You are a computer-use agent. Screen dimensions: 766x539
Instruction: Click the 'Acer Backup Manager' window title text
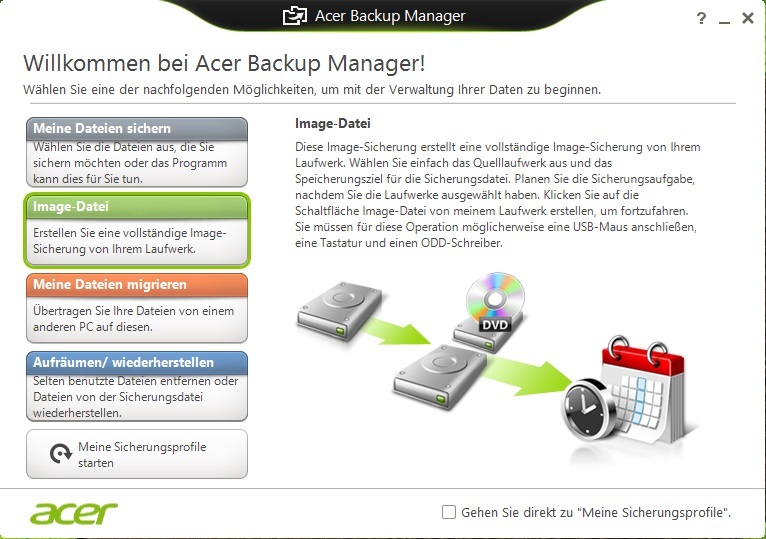coord(390,16)
